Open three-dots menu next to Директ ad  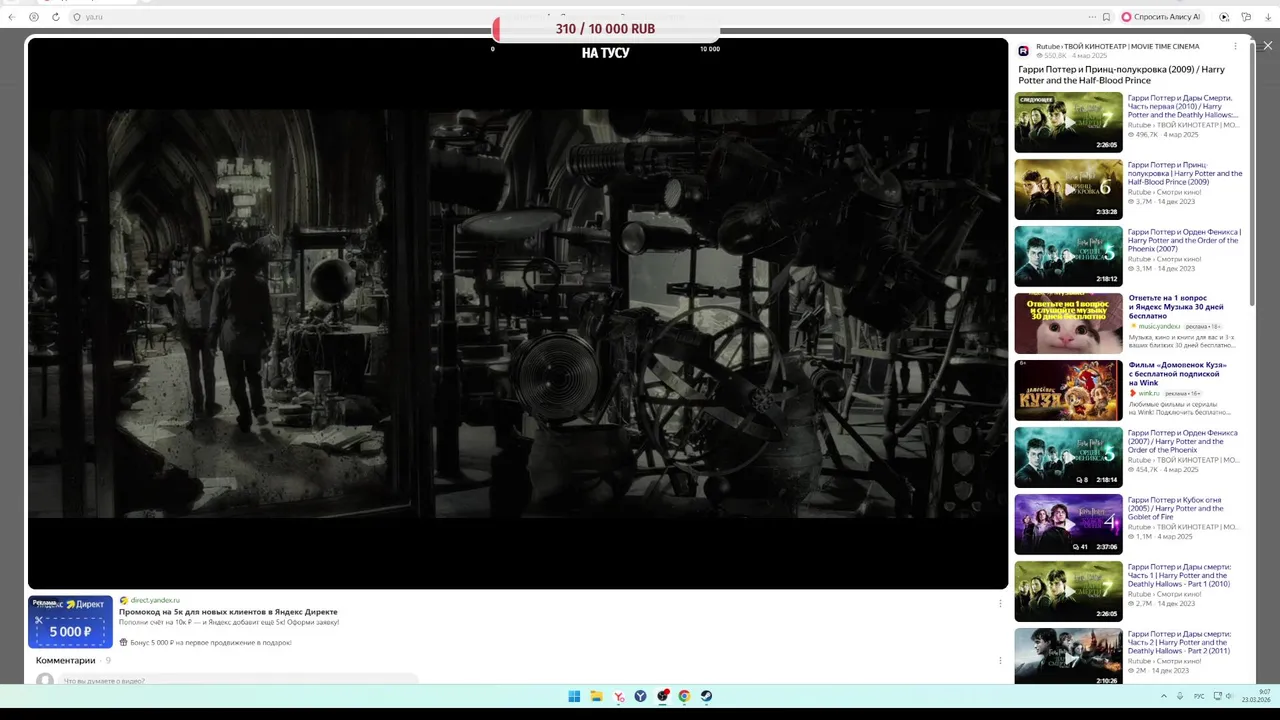[x=1000, y=603]
